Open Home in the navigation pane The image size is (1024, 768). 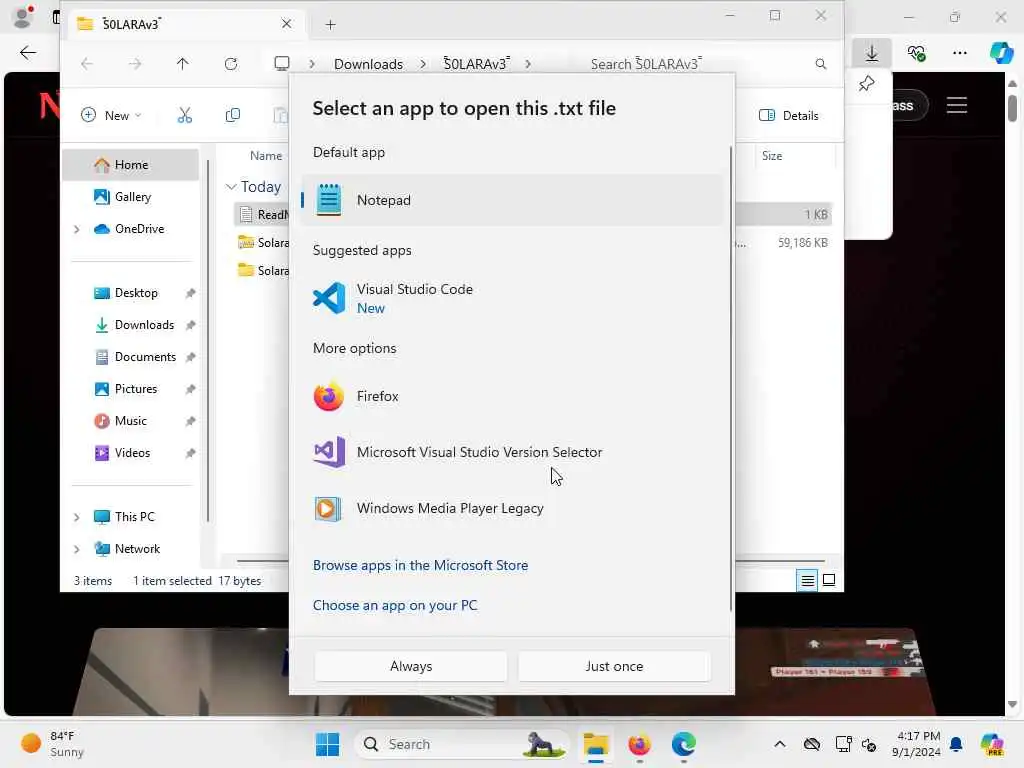[131, 165]
